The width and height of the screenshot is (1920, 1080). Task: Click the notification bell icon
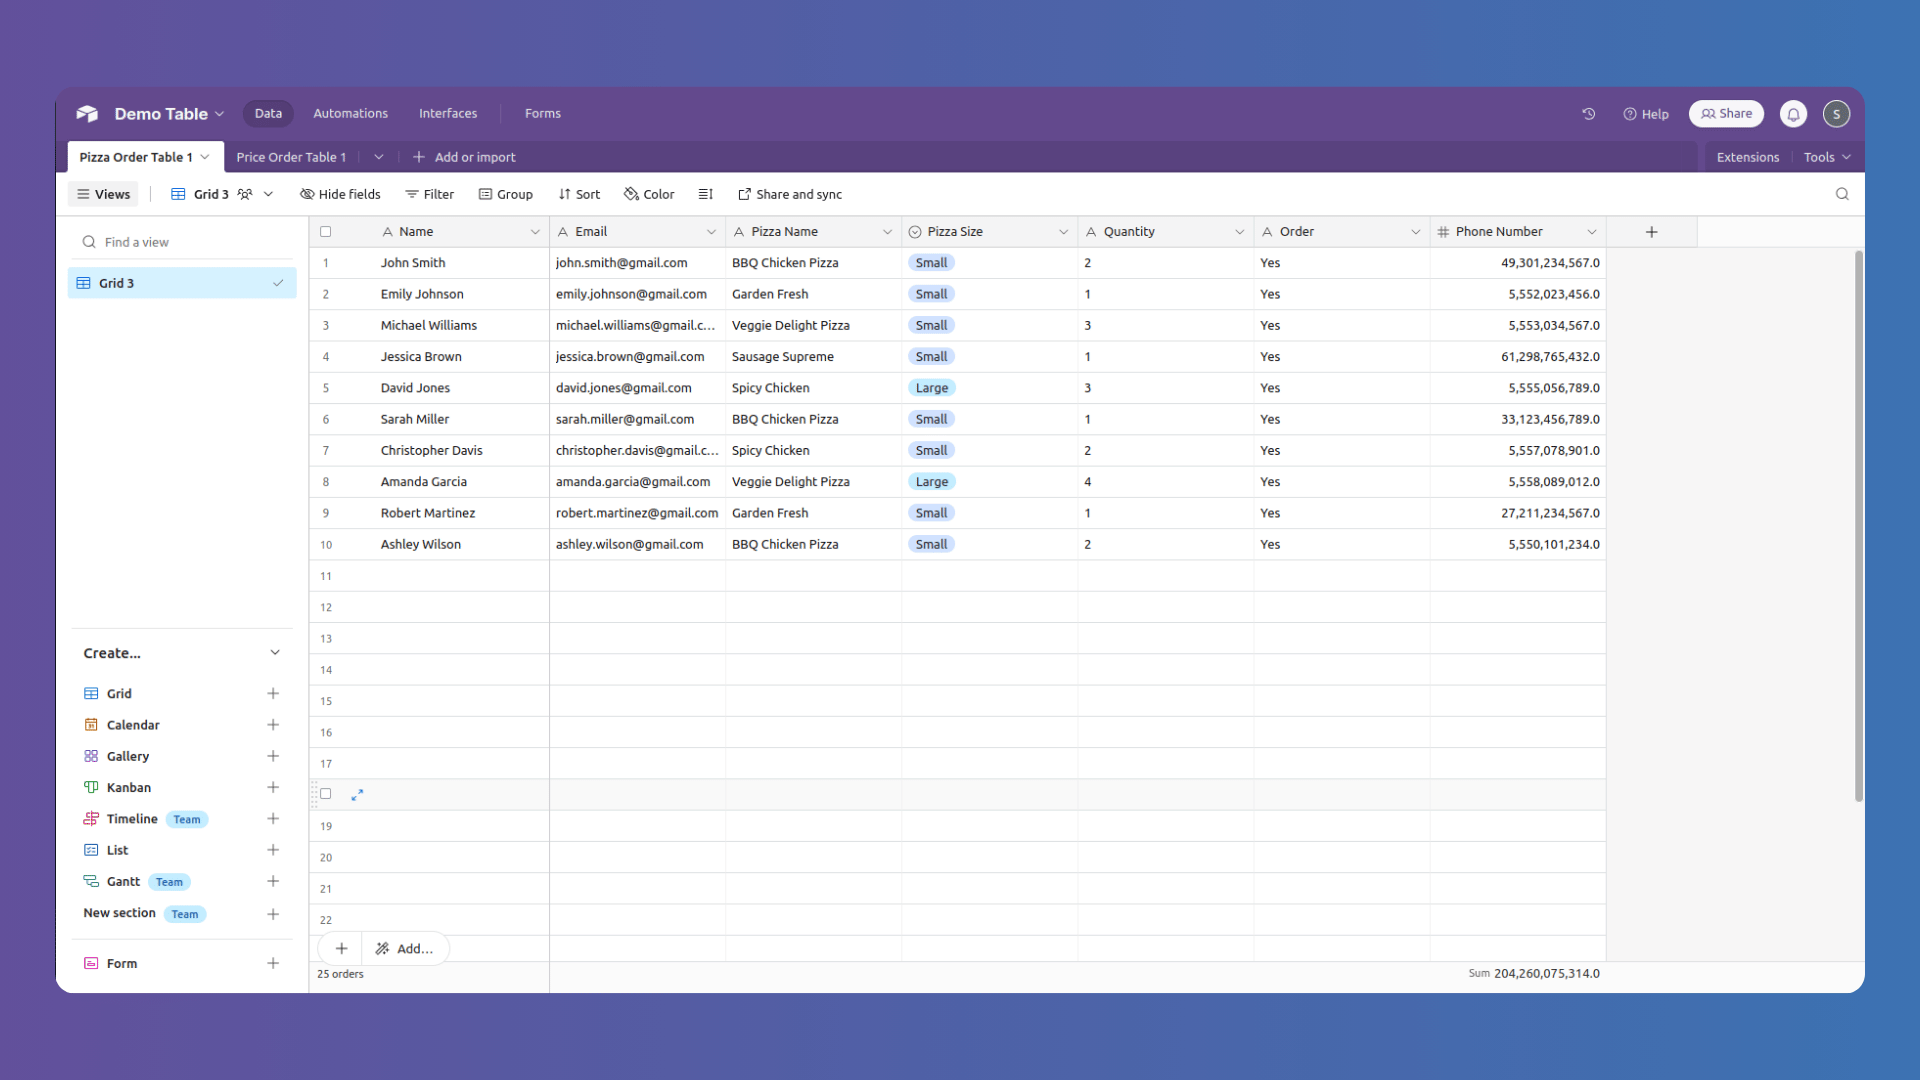pyautogui.click(x=1793, y=114)
